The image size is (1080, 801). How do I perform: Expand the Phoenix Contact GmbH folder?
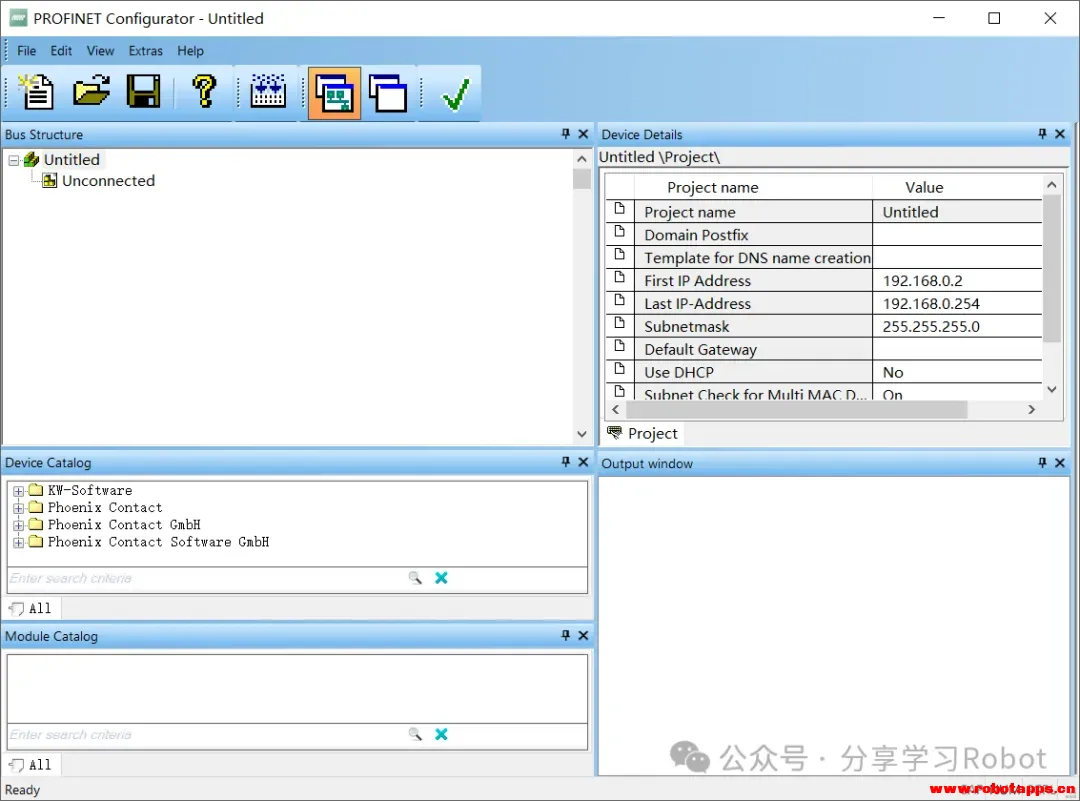tap(19, 526)
